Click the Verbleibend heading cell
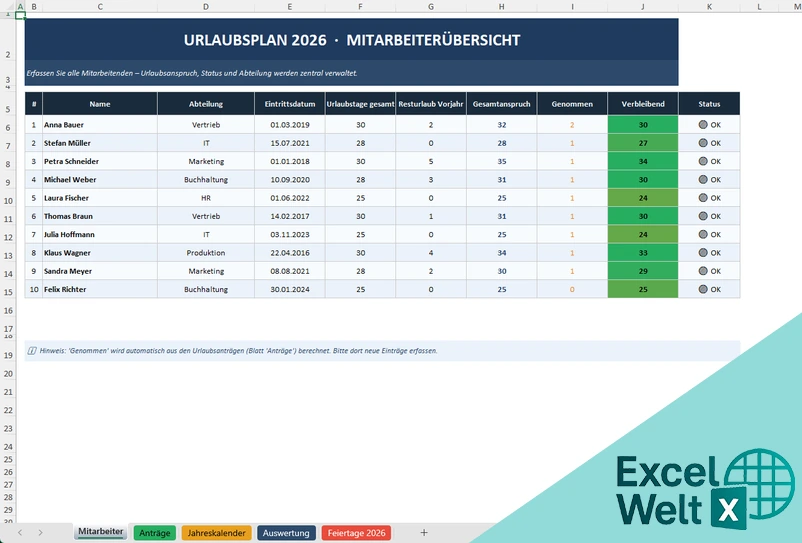 (643, 104)
